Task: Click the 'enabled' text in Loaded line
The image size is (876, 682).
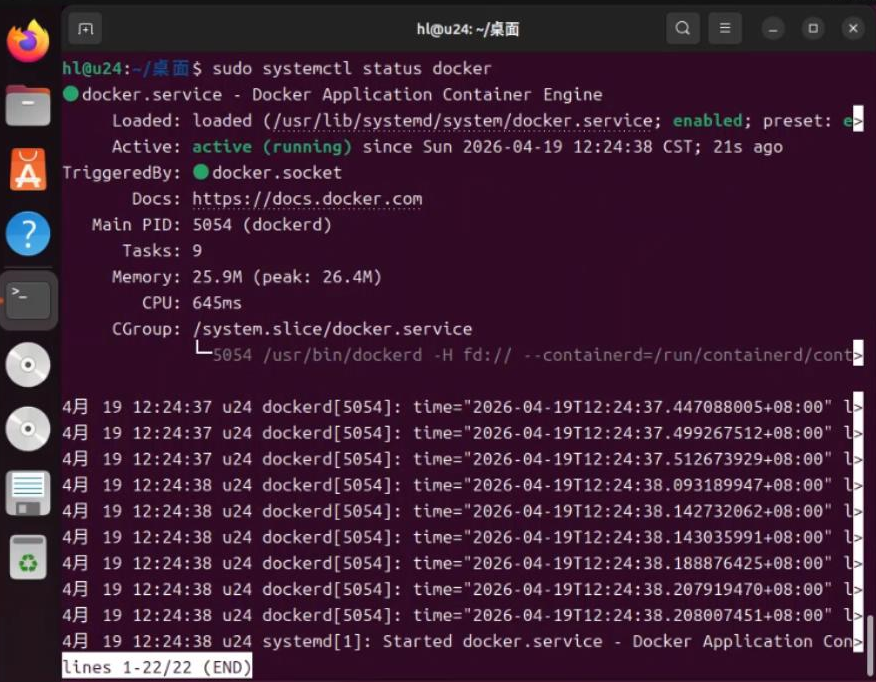Action: tap(708, 121)
